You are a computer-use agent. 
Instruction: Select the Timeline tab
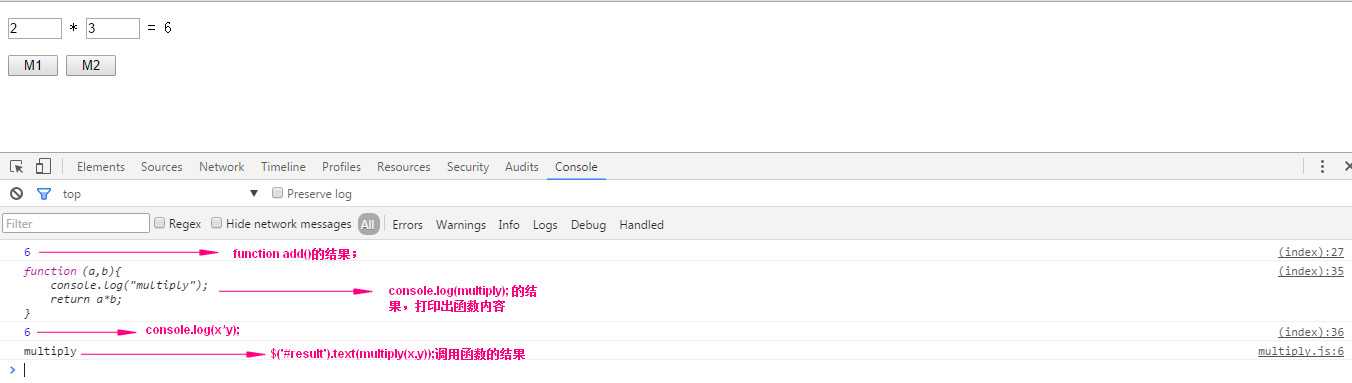[284, 167]
